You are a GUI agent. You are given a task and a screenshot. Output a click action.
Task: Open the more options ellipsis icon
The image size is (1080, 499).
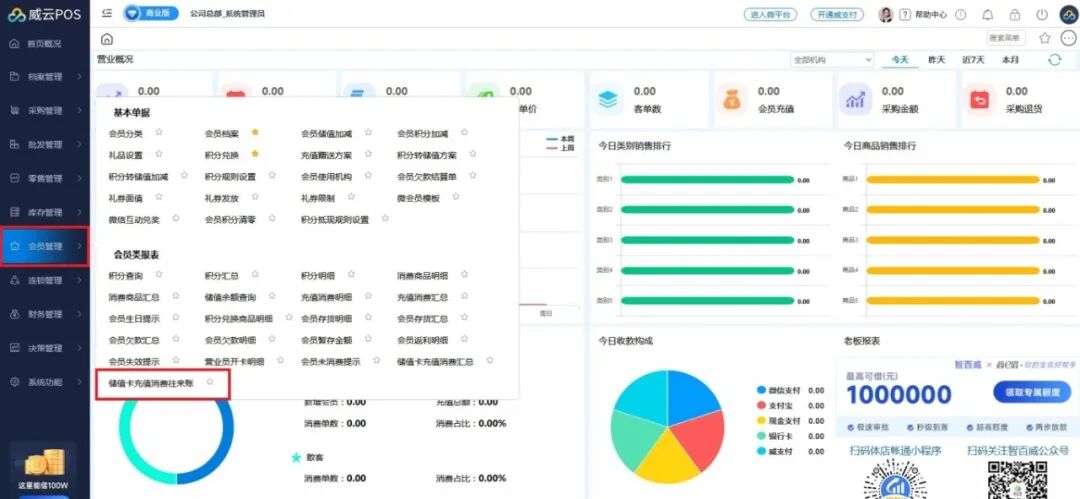click(1067, 38)
